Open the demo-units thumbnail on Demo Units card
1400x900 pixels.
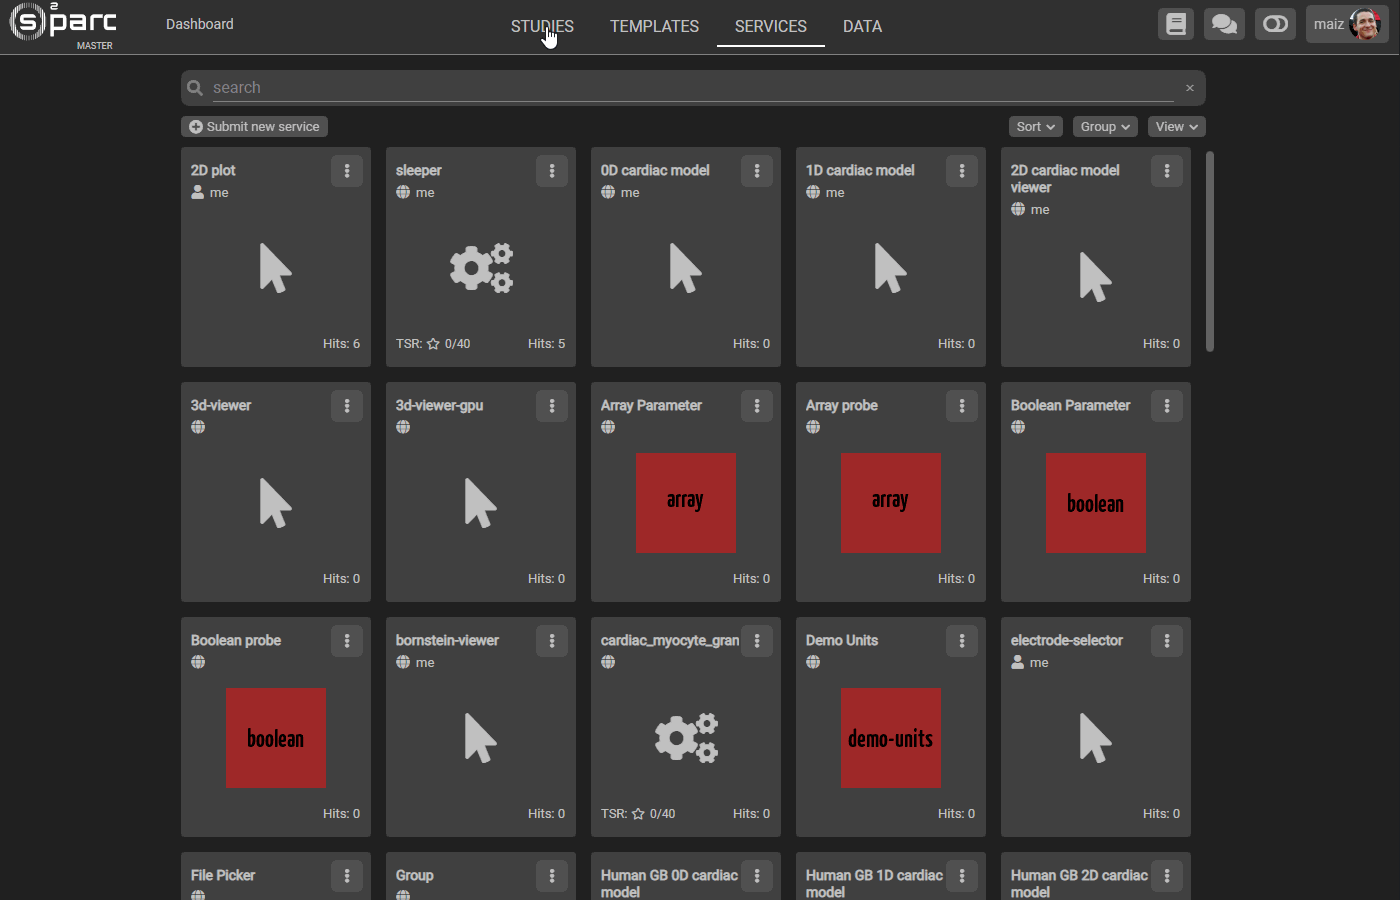pos(891,738)
